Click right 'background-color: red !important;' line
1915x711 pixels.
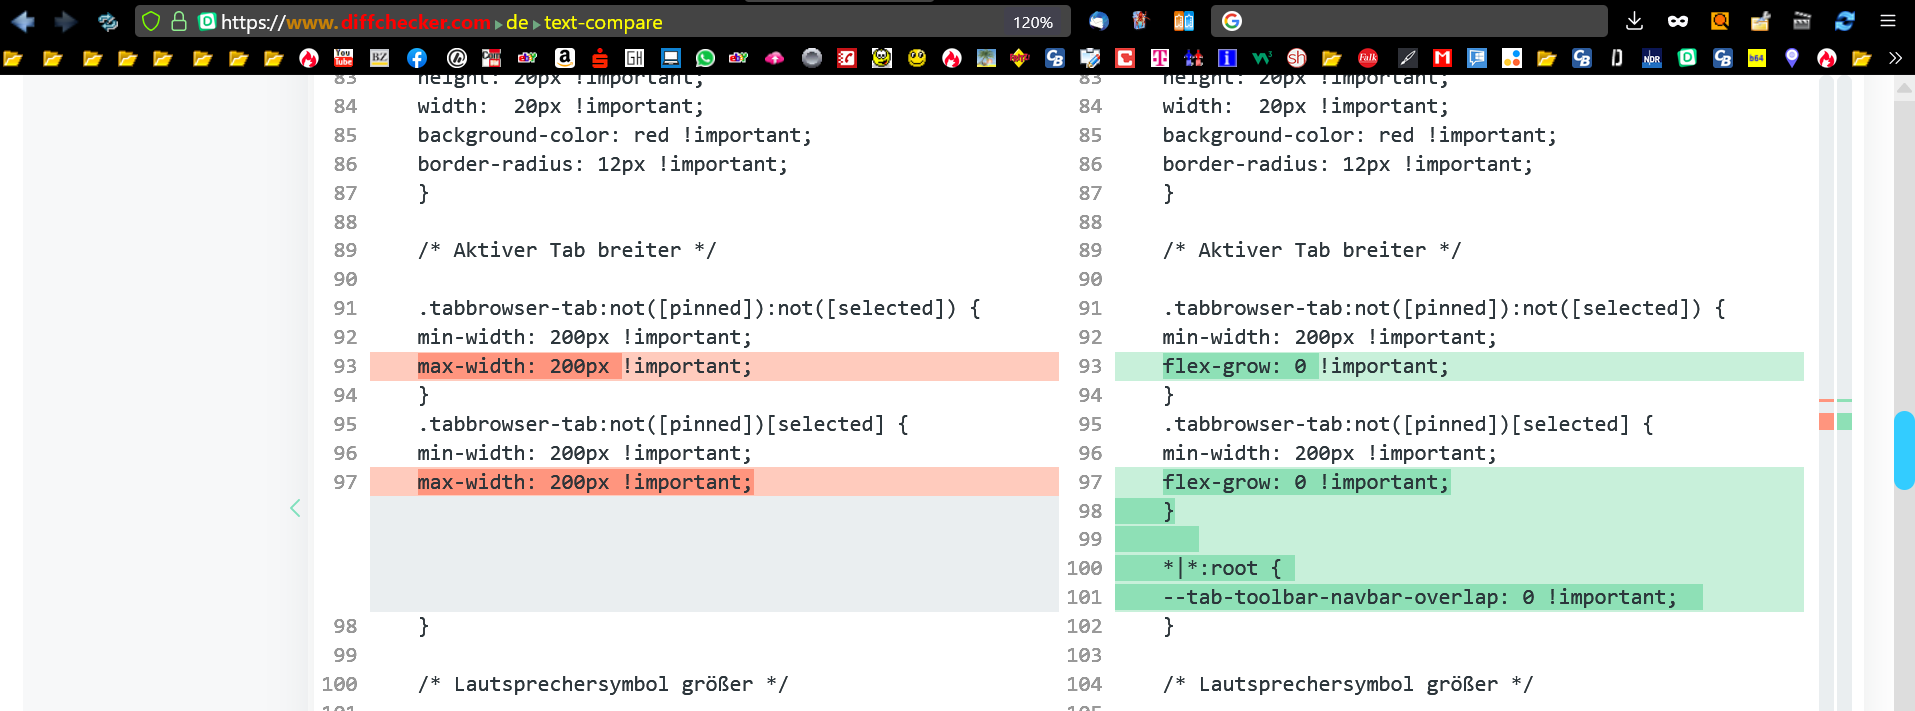click(1359, 135)
